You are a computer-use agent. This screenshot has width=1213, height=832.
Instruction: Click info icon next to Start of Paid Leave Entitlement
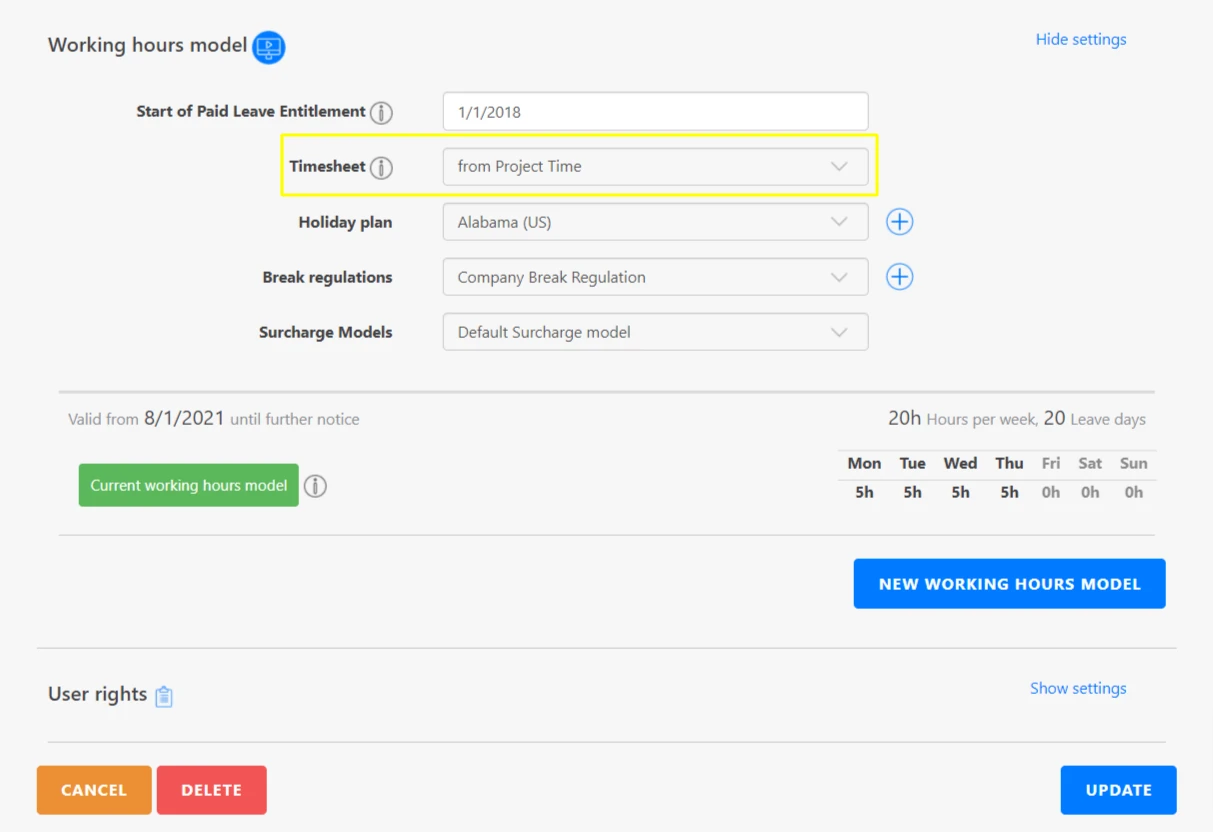point(381,113)
